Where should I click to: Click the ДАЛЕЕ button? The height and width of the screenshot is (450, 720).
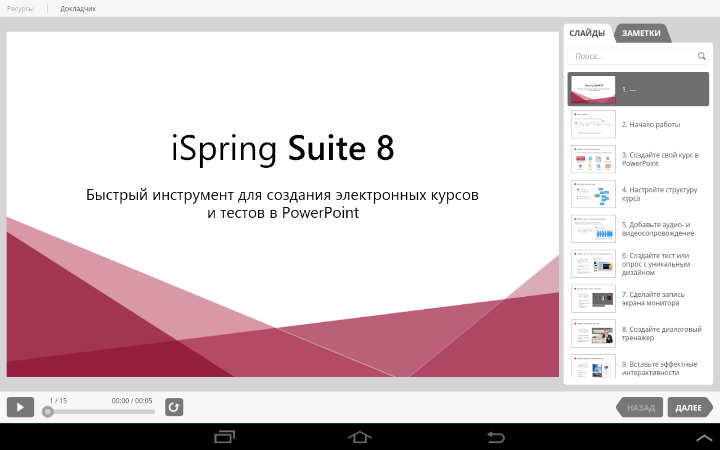pos(688,407)
